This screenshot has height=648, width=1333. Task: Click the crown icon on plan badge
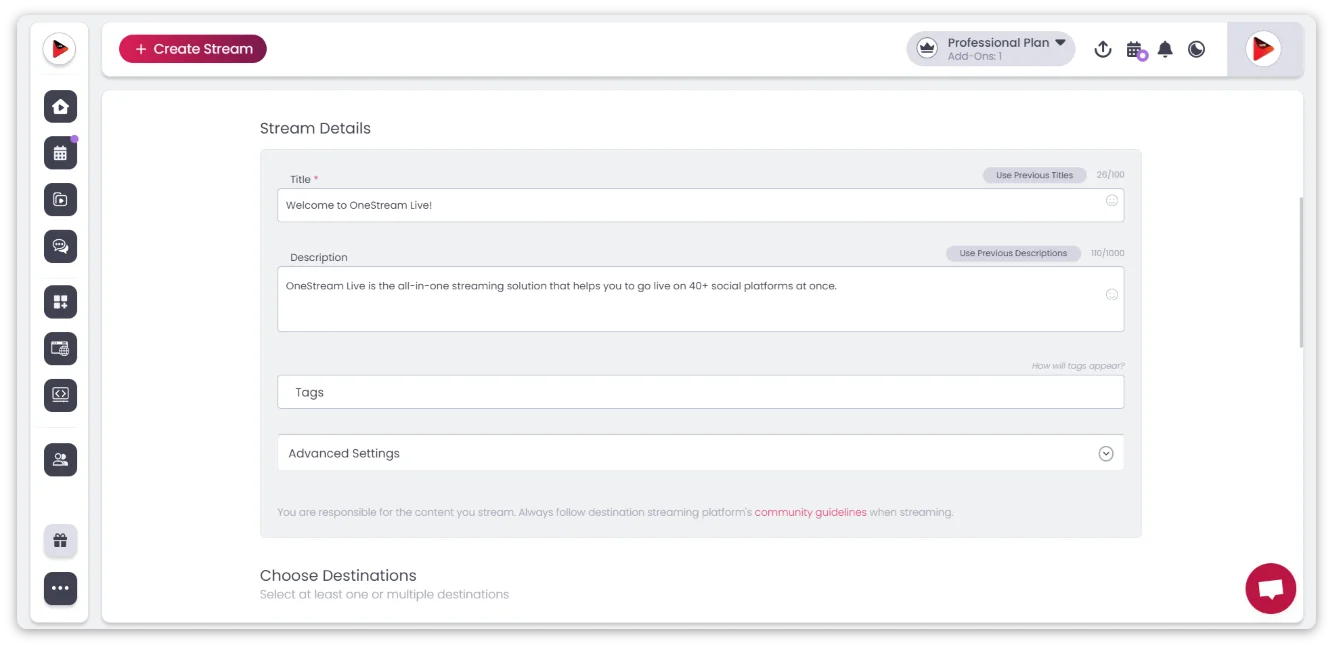[x=927, y=48]
